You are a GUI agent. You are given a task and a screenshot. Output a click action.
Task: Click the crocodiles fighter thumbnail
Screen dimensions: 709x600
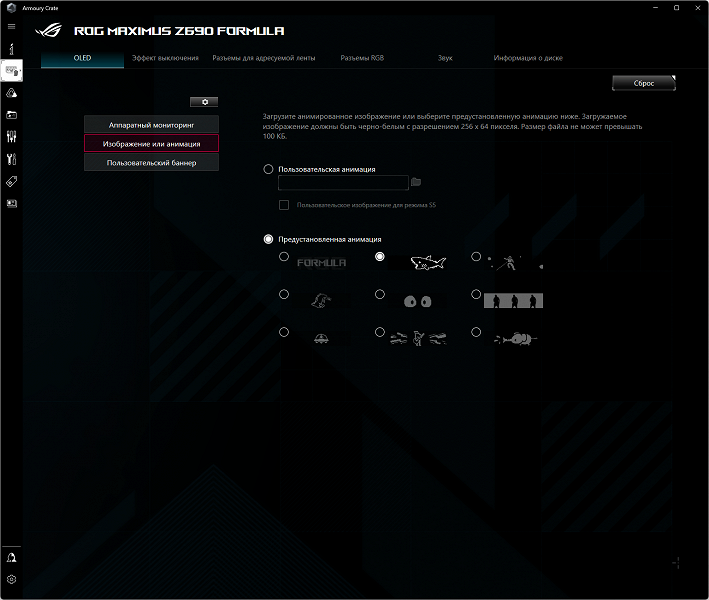click(418, 338)
